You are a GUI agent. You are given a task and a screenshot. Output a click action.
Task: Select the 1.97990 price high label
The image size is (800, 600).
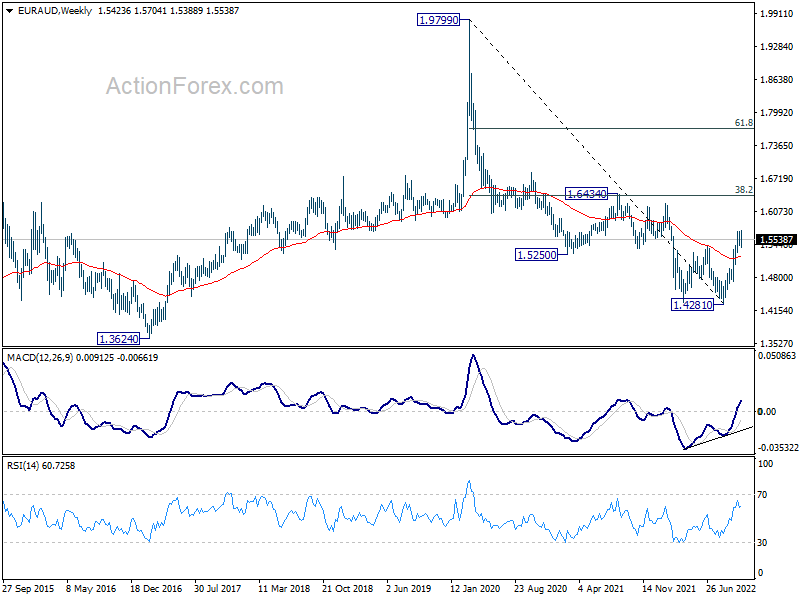438,20
